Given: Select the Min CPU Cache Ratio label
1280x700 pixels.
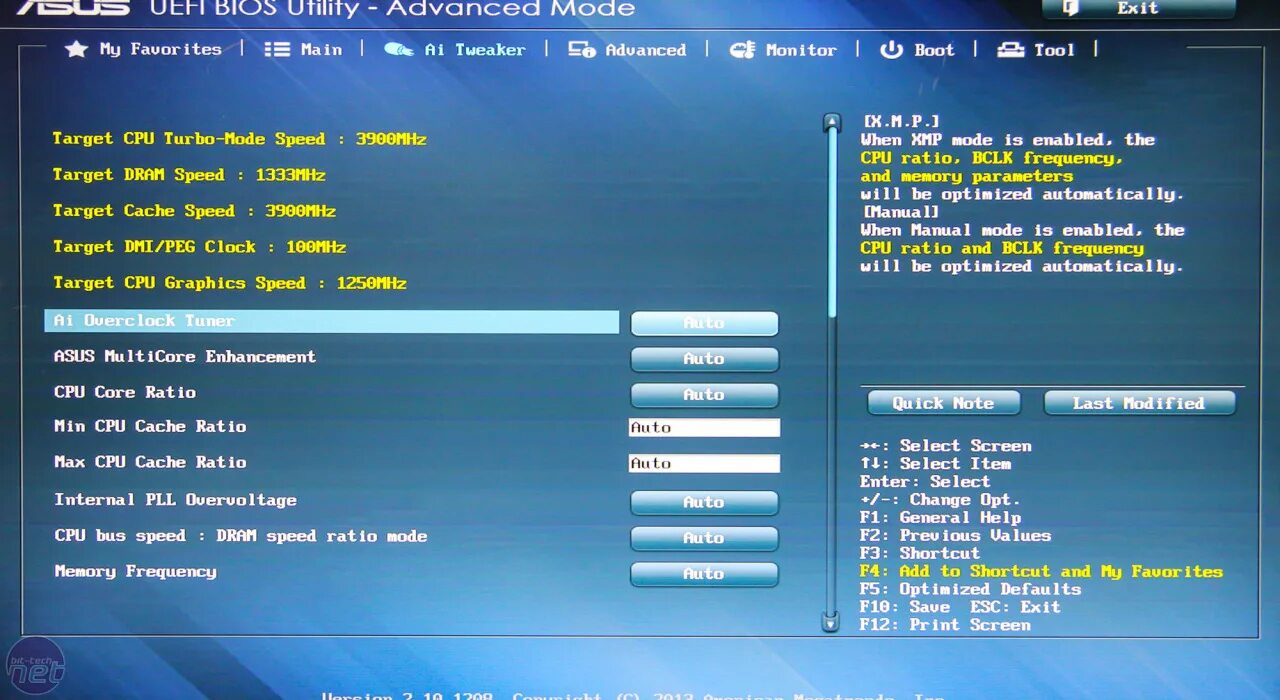Looking at the screenshot, I should pyautogui.click(x=150, y=427).
